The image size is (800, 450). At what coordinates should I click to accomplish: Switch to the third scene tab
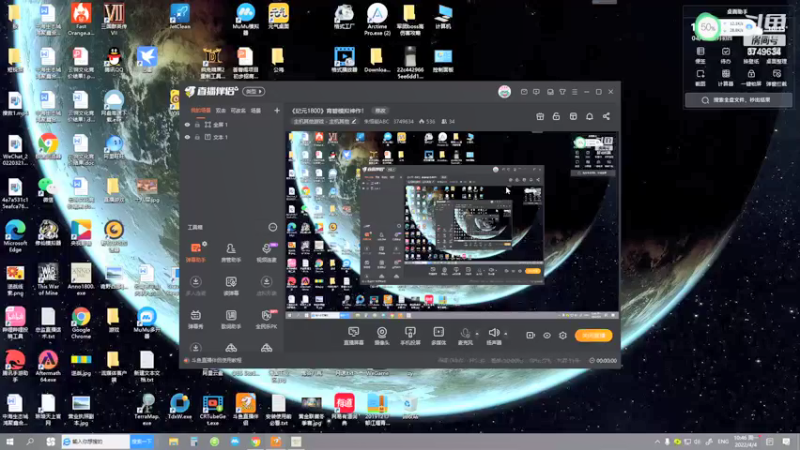point(238,110)
